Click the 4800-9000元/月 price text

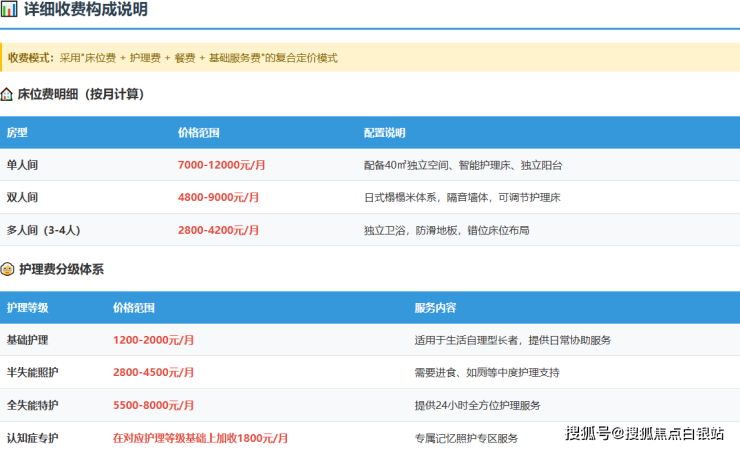pyautogui.click(x=219, y=198)
